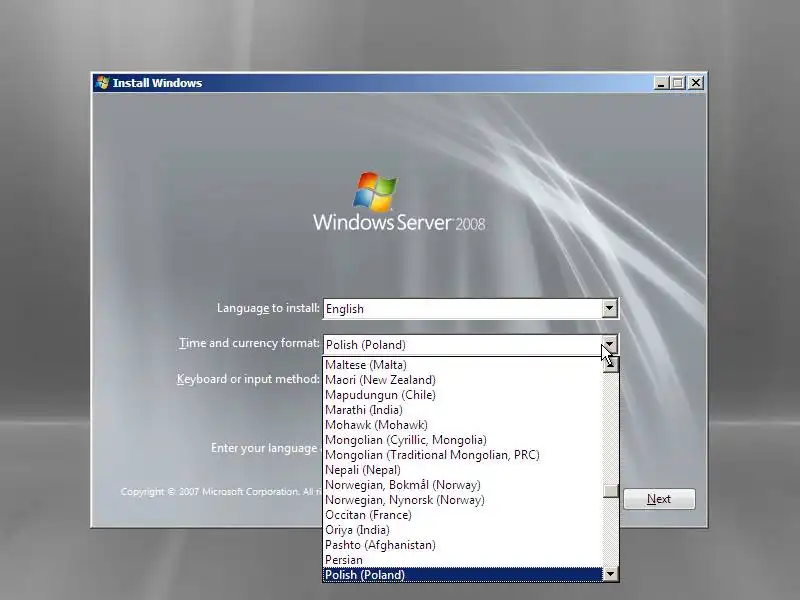The width and height of the screenshot is (800, 600).
Task: Close the Install Windows window
Action: tap(696, 83)
